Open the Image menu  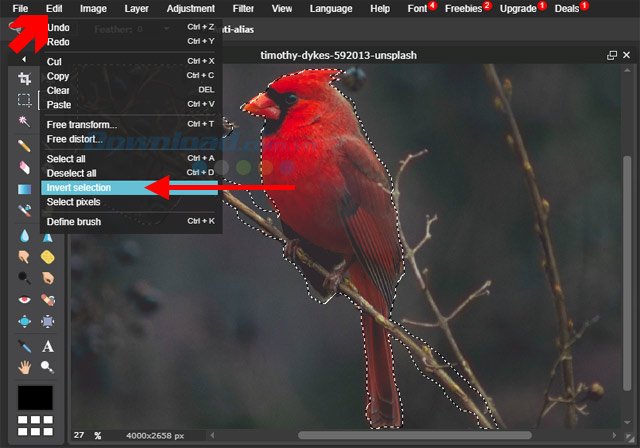(93, 9)
